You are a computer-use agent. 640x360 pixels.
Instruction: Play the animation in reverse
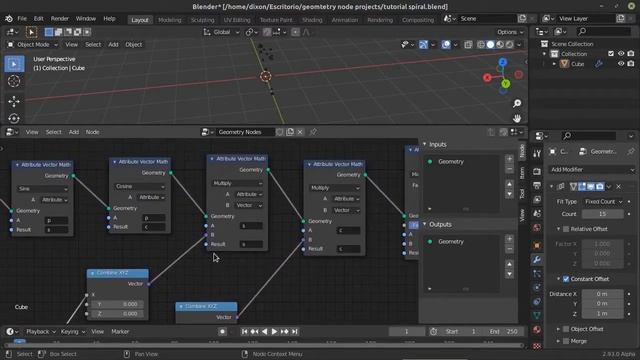click(264, 331)
